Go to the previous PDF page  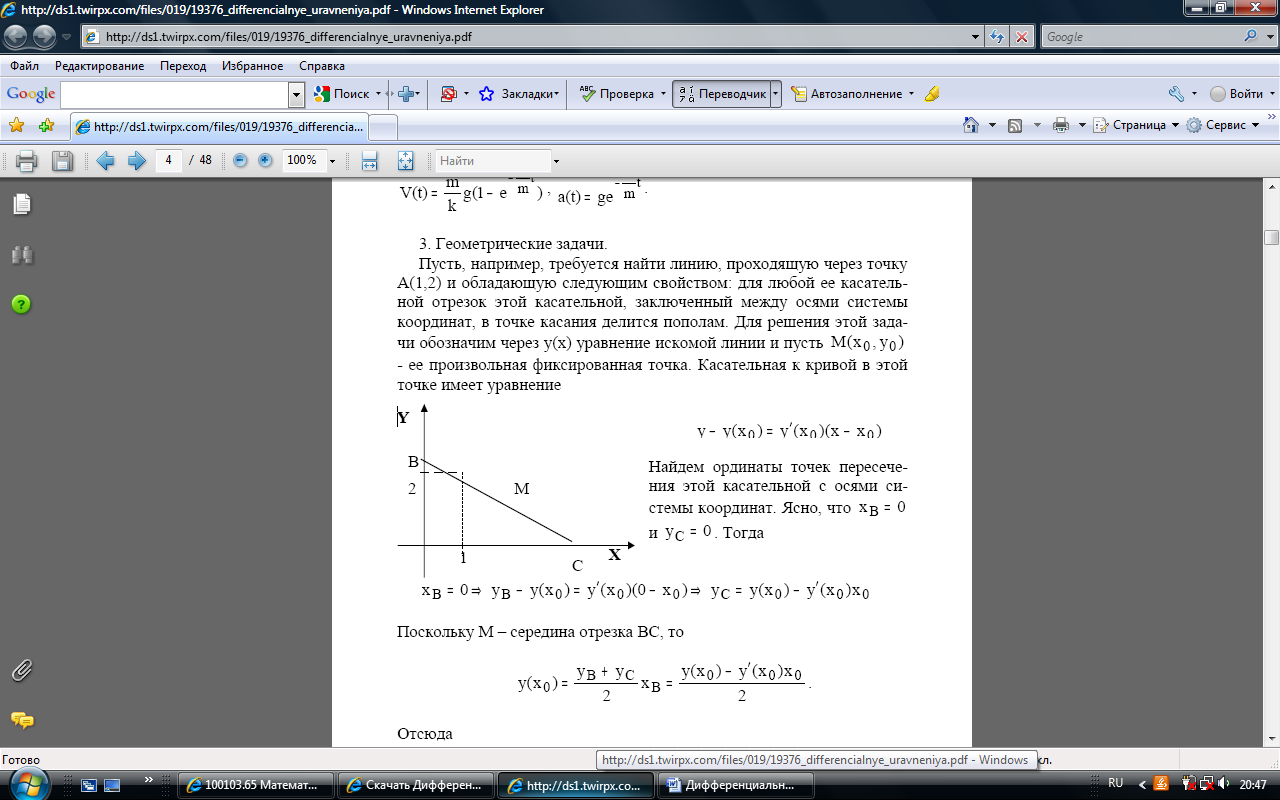(105, 161)
